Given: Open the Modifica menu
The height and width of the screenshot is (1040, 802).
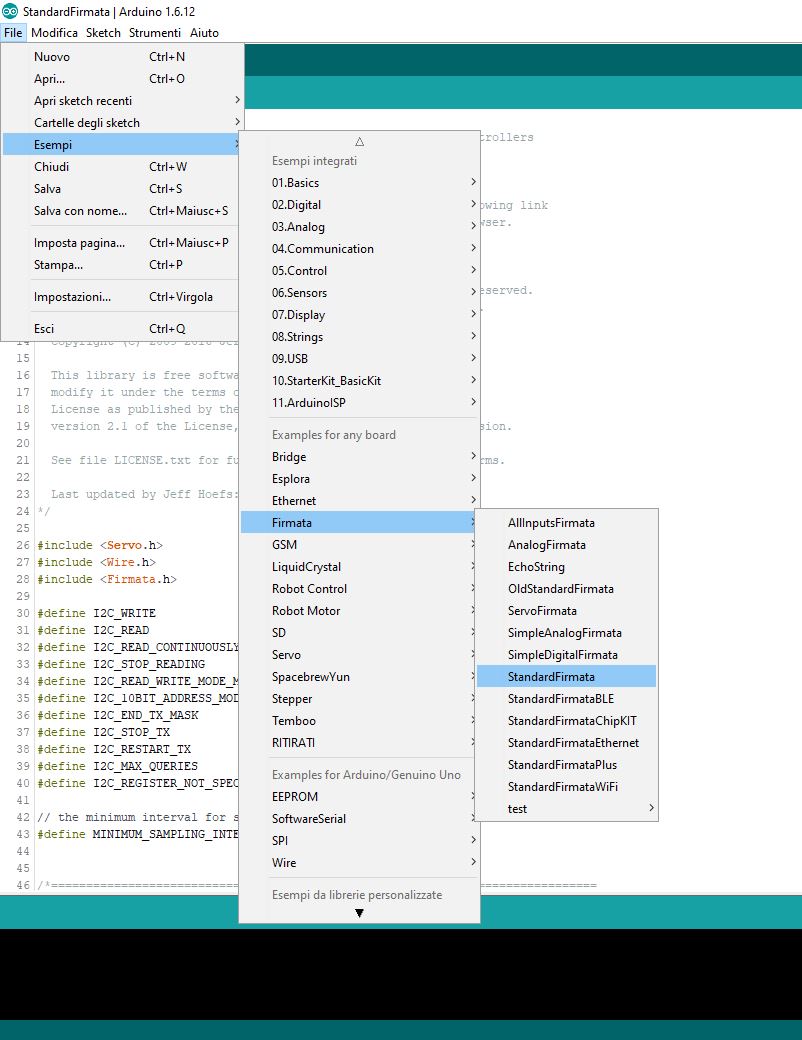Looking at the screenshot, I should [54, 32].
